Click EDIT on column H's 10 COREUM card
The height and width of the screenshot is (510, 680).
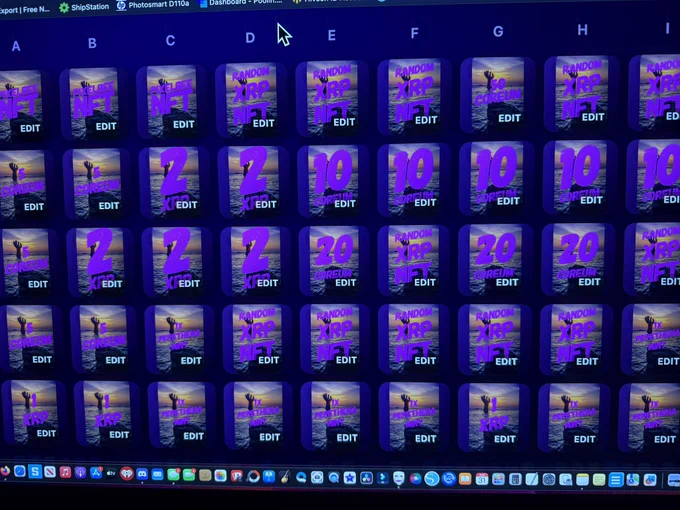[x=592, y=200]
